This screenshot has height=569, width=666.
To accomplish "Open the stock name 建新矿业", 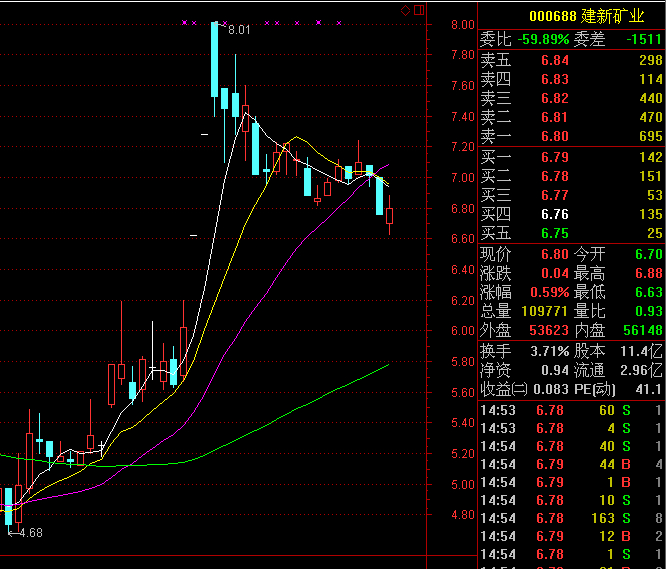I will [614, 16].
